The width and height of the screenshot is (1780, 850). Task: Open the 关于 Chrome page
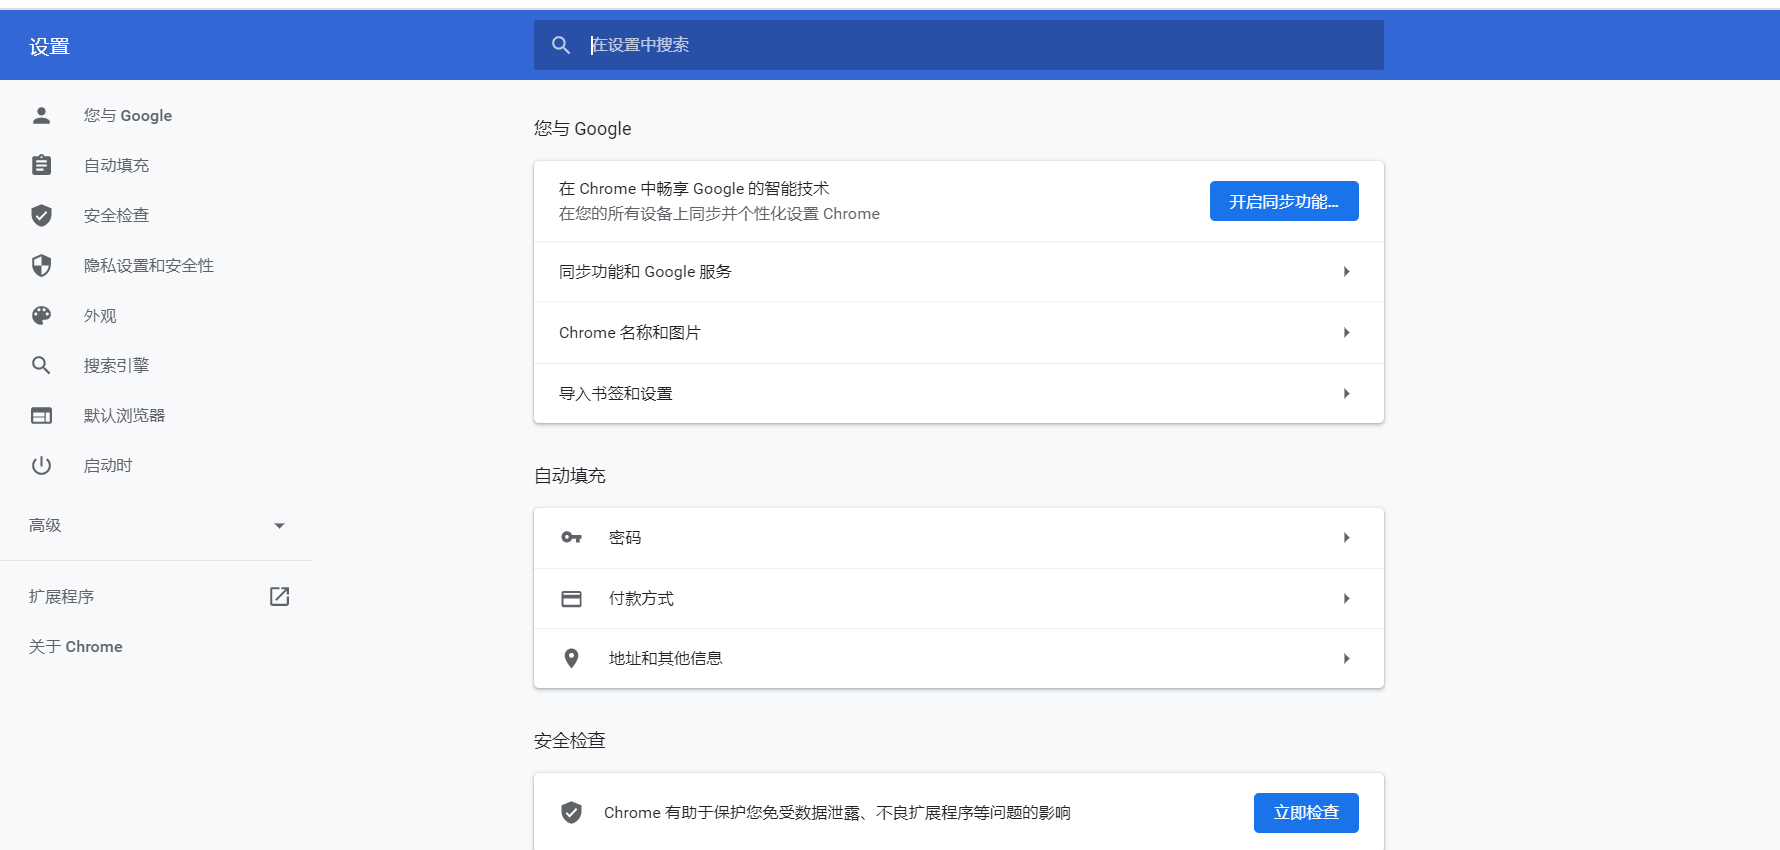[x=76, y=647]
